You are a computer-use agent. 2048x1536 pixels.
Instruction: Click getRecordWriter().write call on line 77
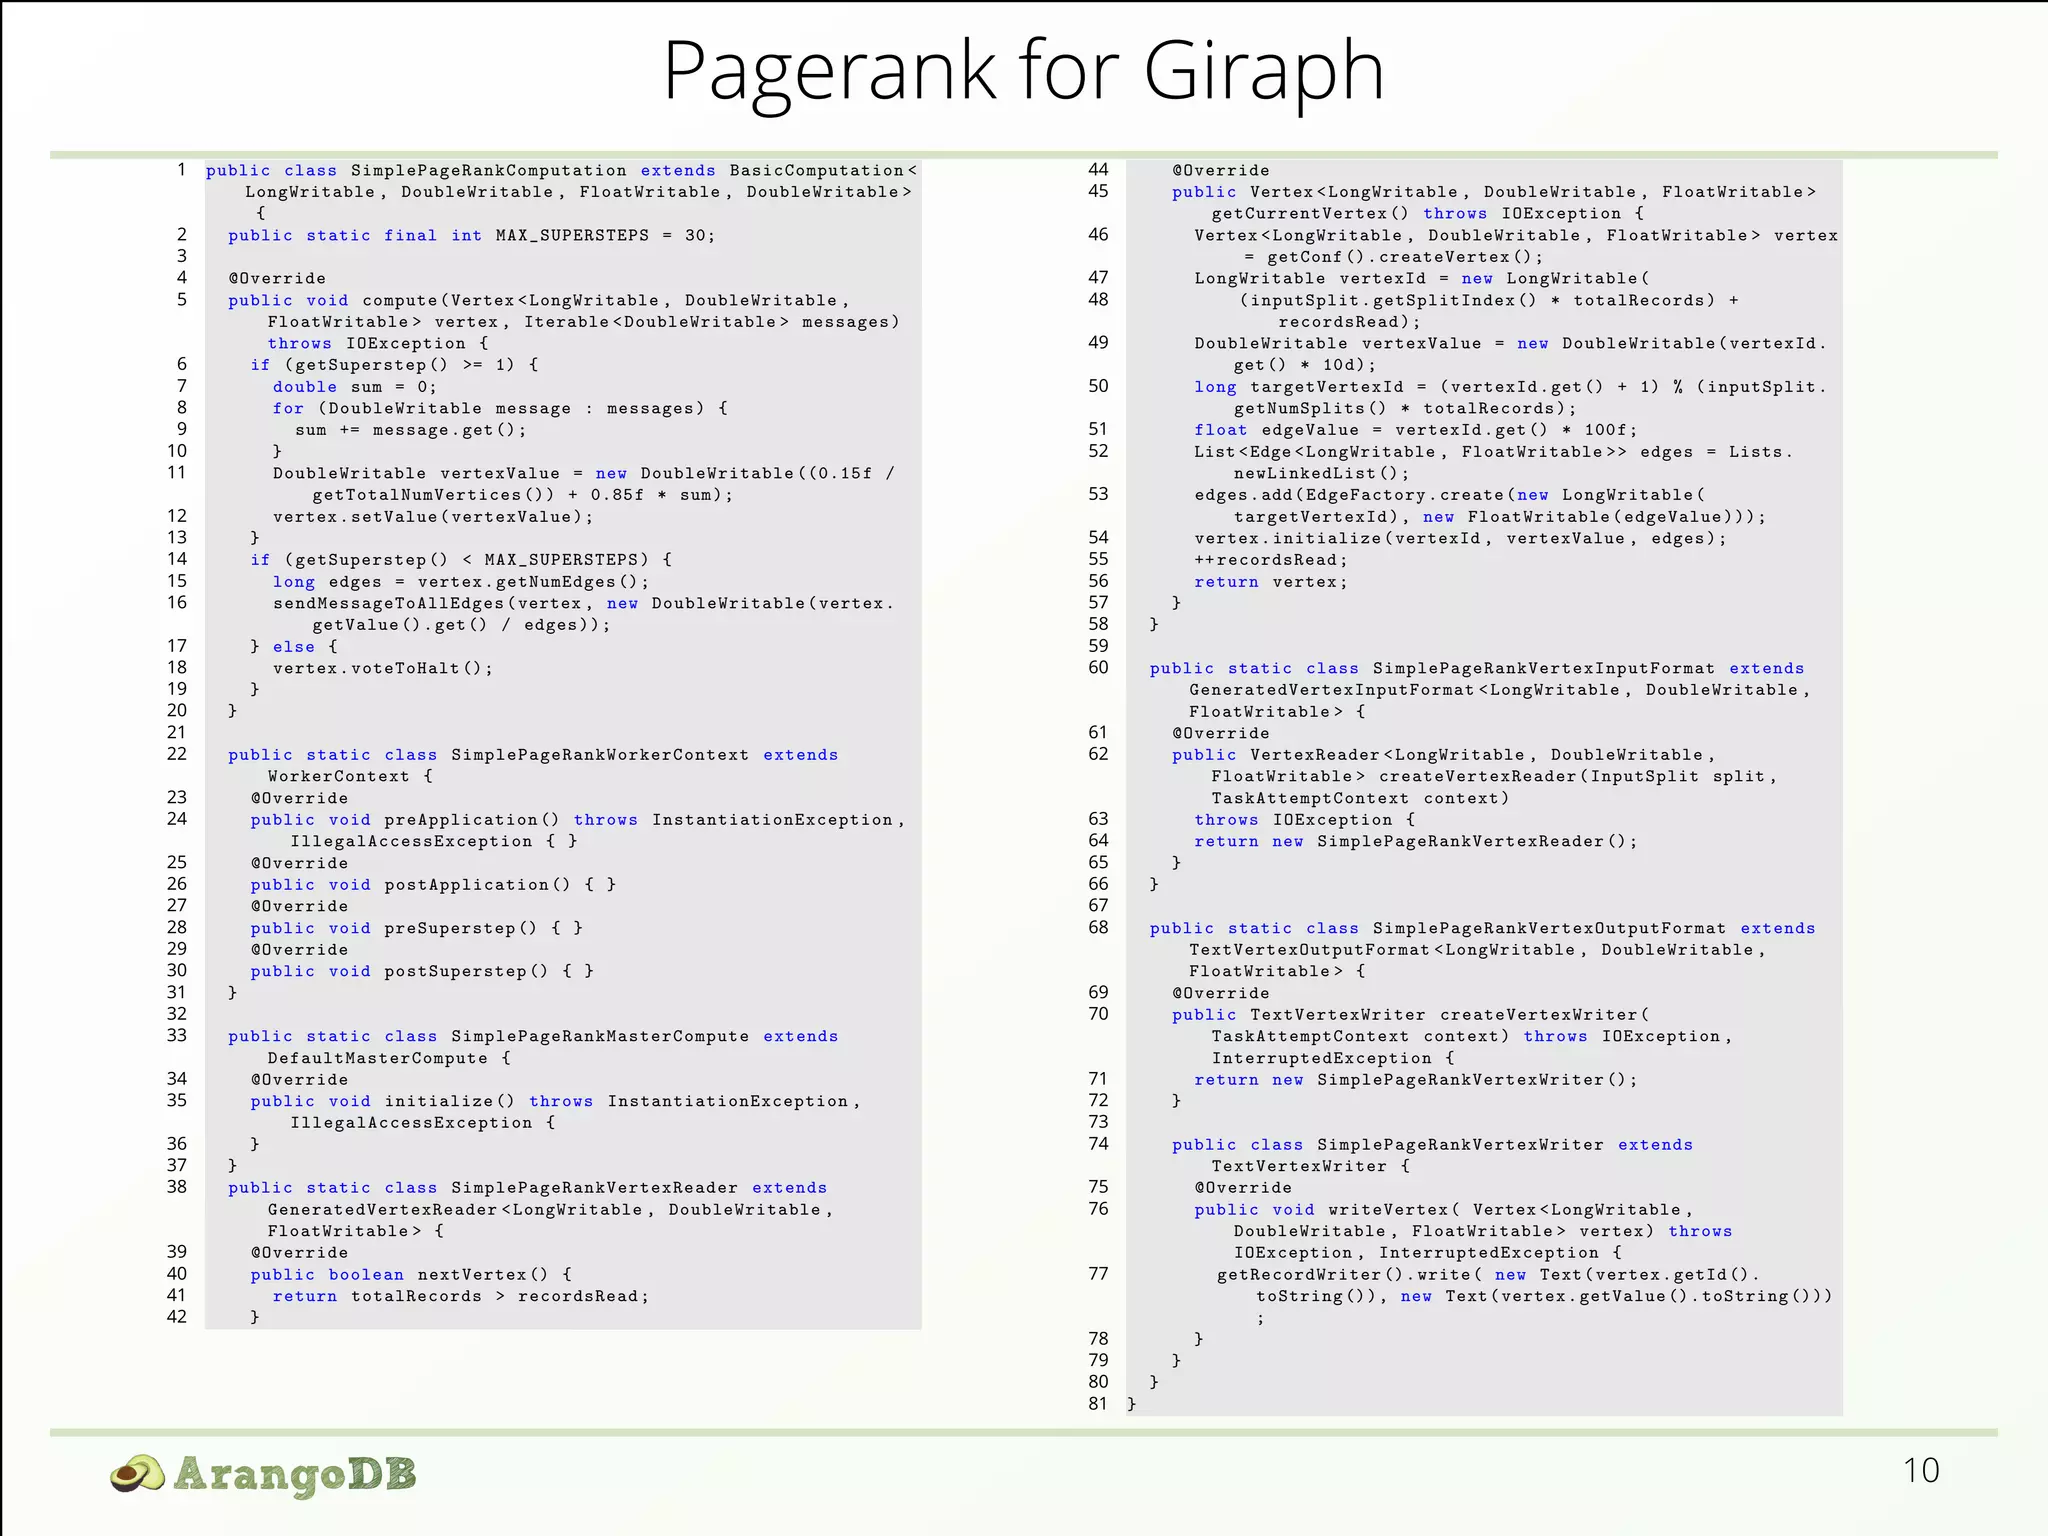pos(1344,1275)
